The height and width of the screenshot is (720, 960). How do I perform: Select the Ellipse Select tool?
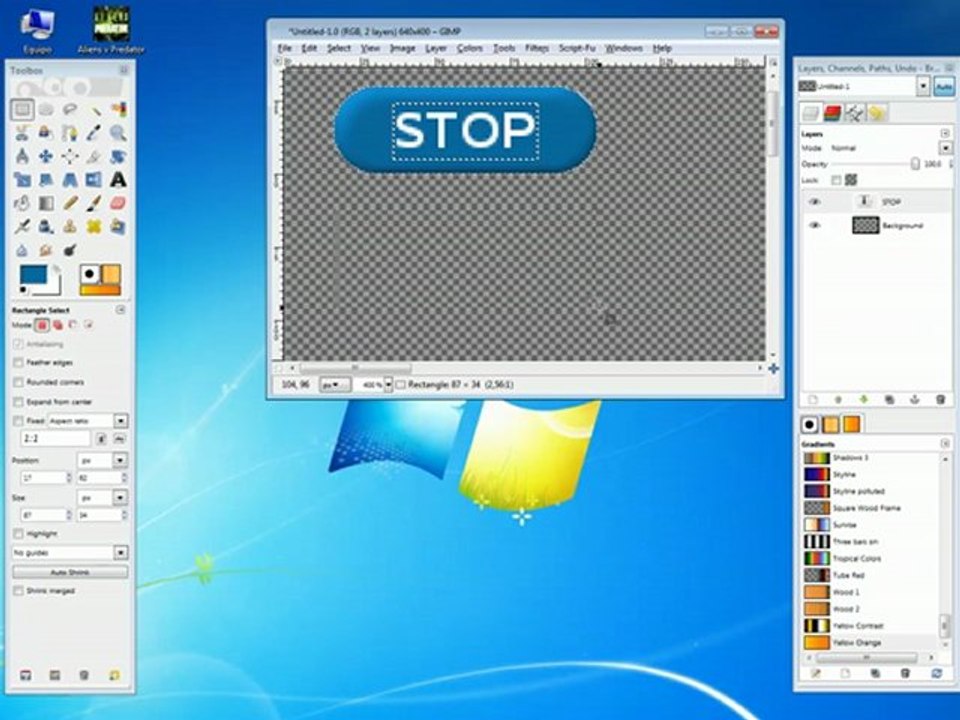[x=47, y=110]
